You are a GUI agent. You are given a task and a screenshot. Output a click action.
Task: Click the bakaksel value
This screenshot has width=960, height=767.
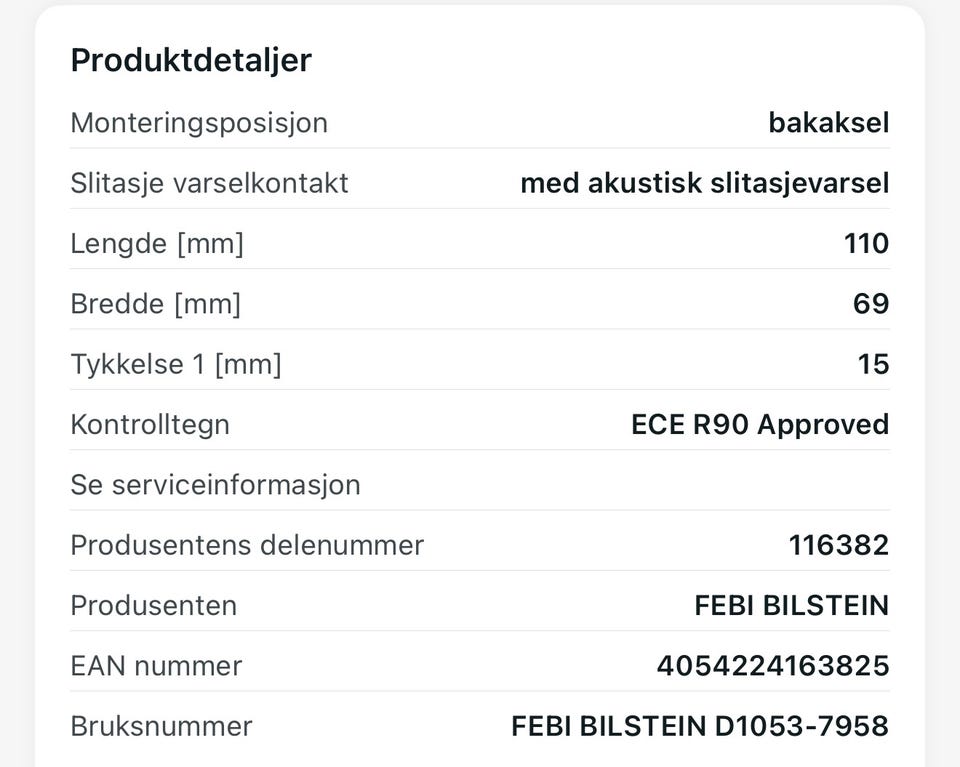click(x=828, y=122)
